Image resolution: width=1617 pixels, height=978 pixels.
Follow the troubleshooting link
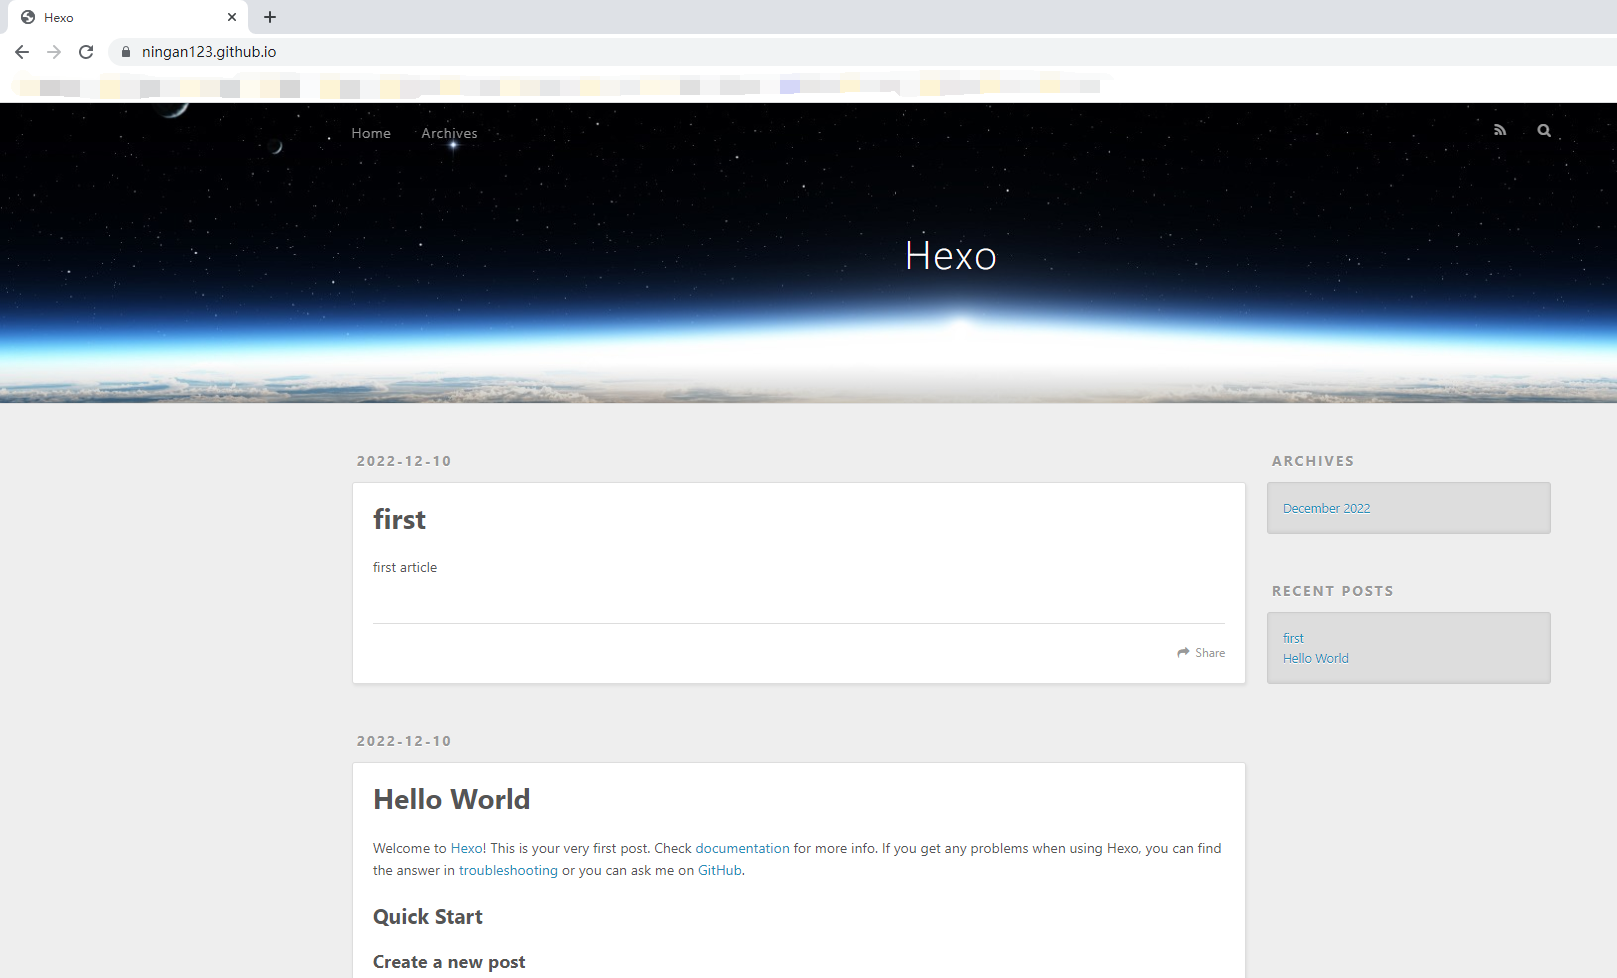[x=508, y=870]
